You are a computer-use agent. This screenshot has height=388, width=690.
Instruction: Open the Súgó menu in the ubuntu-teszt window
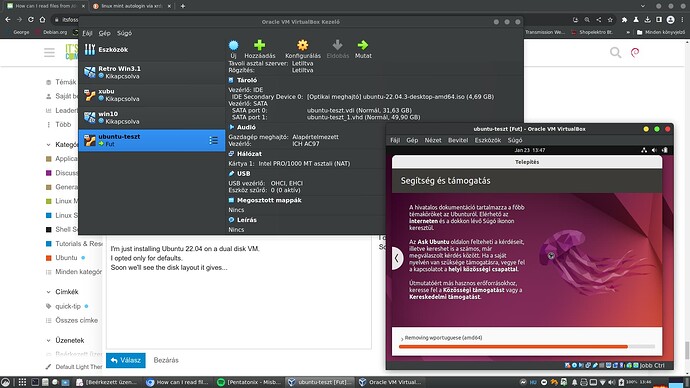coord(515,140)
